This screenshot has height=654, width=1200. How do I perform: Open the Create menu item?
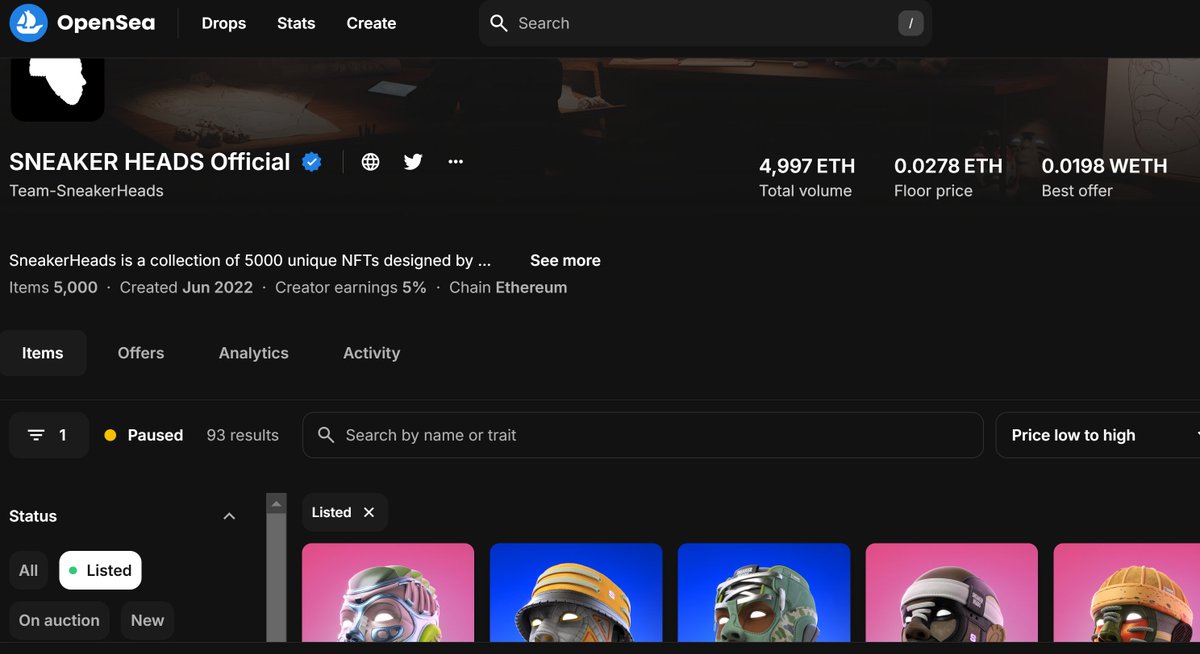tap(371, 23)
